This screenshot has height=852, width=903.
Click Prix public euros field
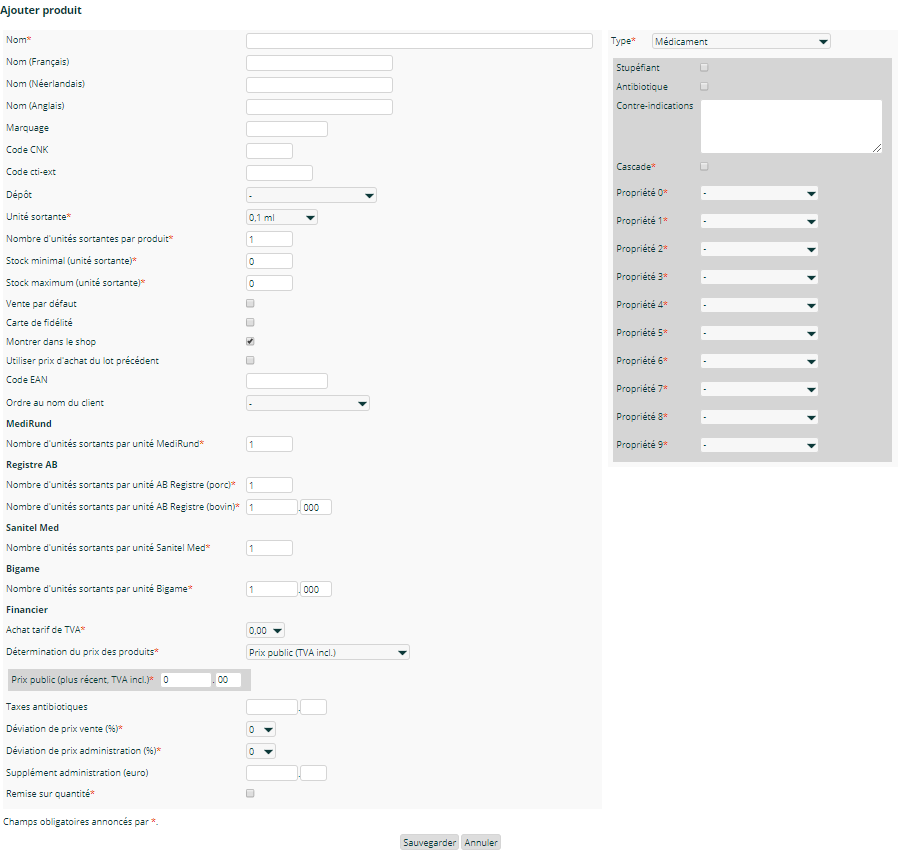[x=186, y=680]
